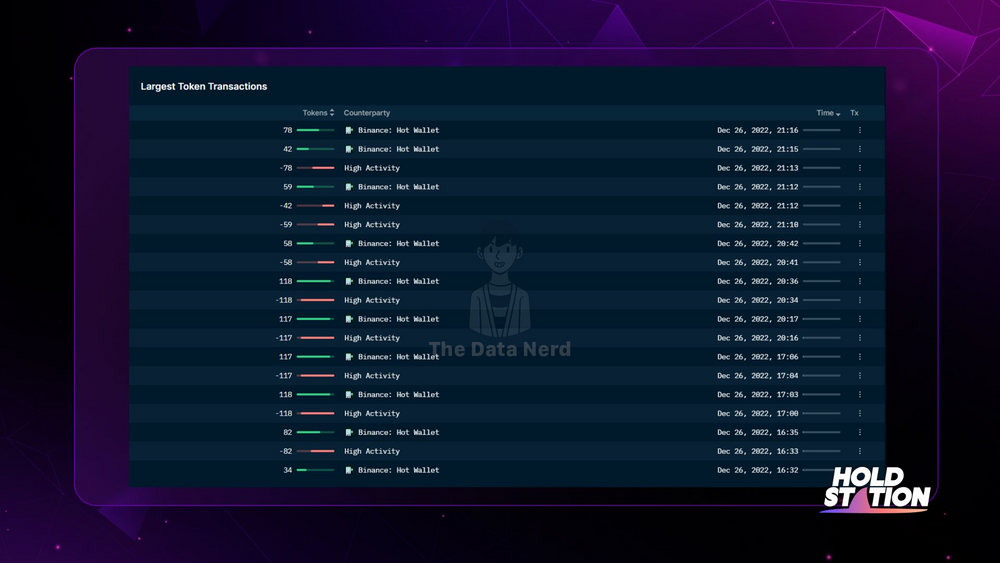The height and width of the screenshot is (563, 1000).
Task: Click the 'Dec 26, 2022, 17:04' timestamp
Action: 758,376
